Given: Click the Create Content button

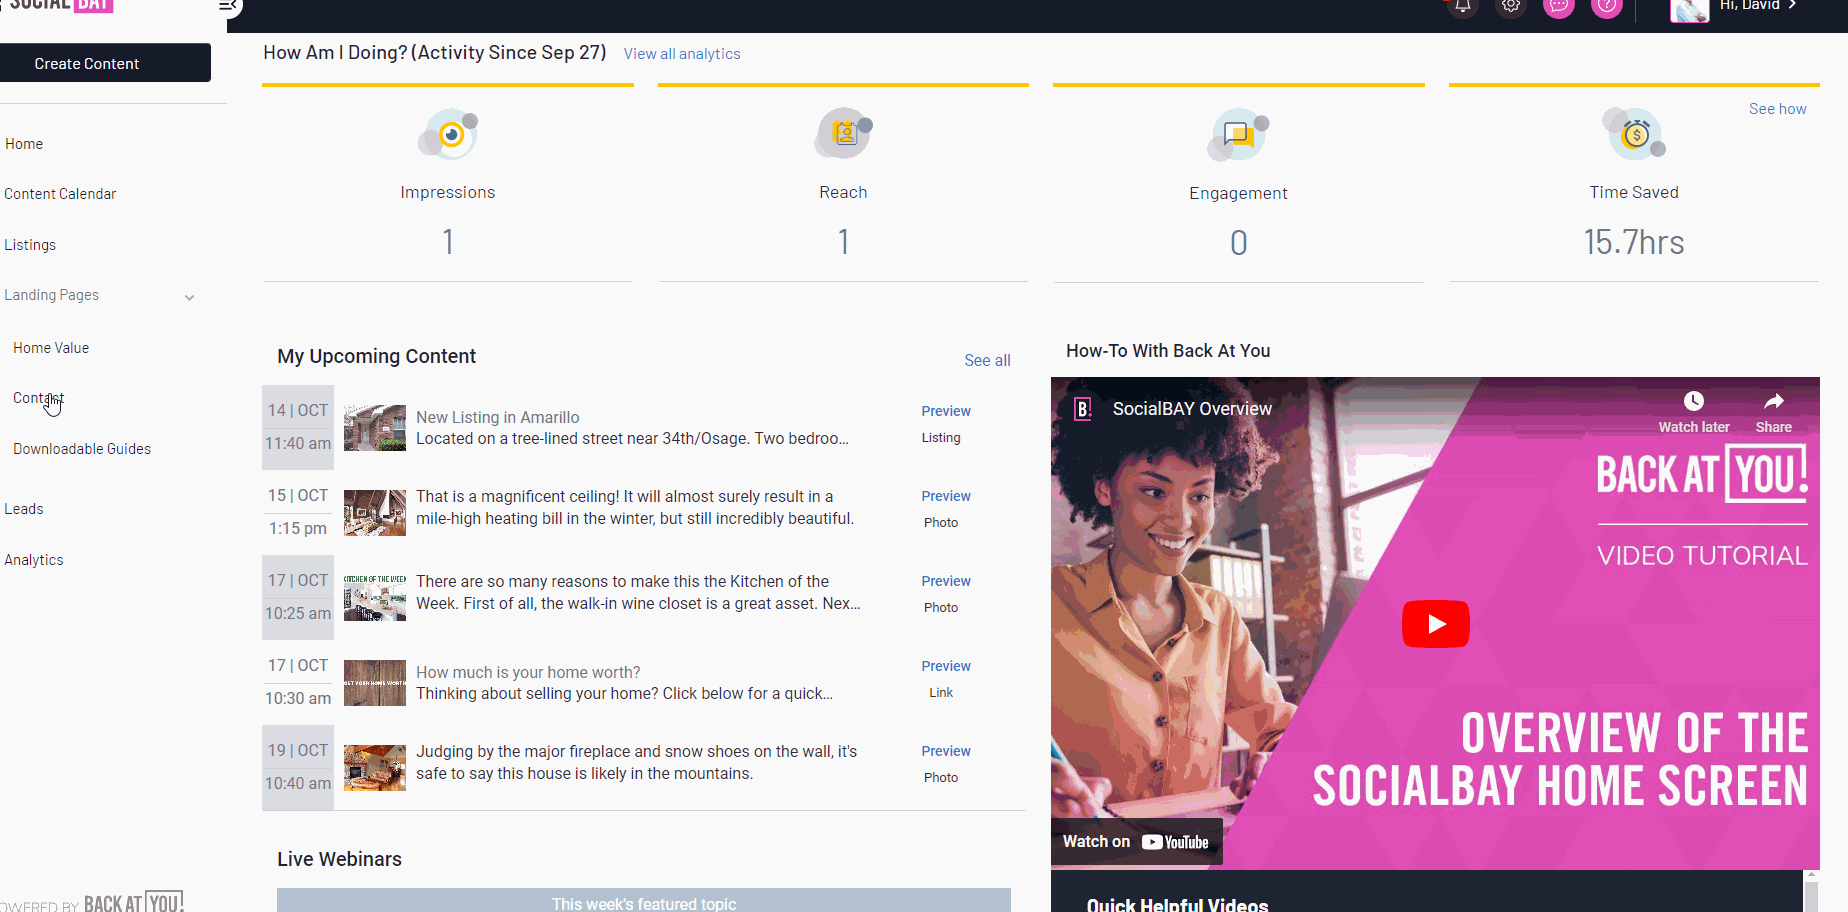Looking at the screenshot, I should [106, 63].
